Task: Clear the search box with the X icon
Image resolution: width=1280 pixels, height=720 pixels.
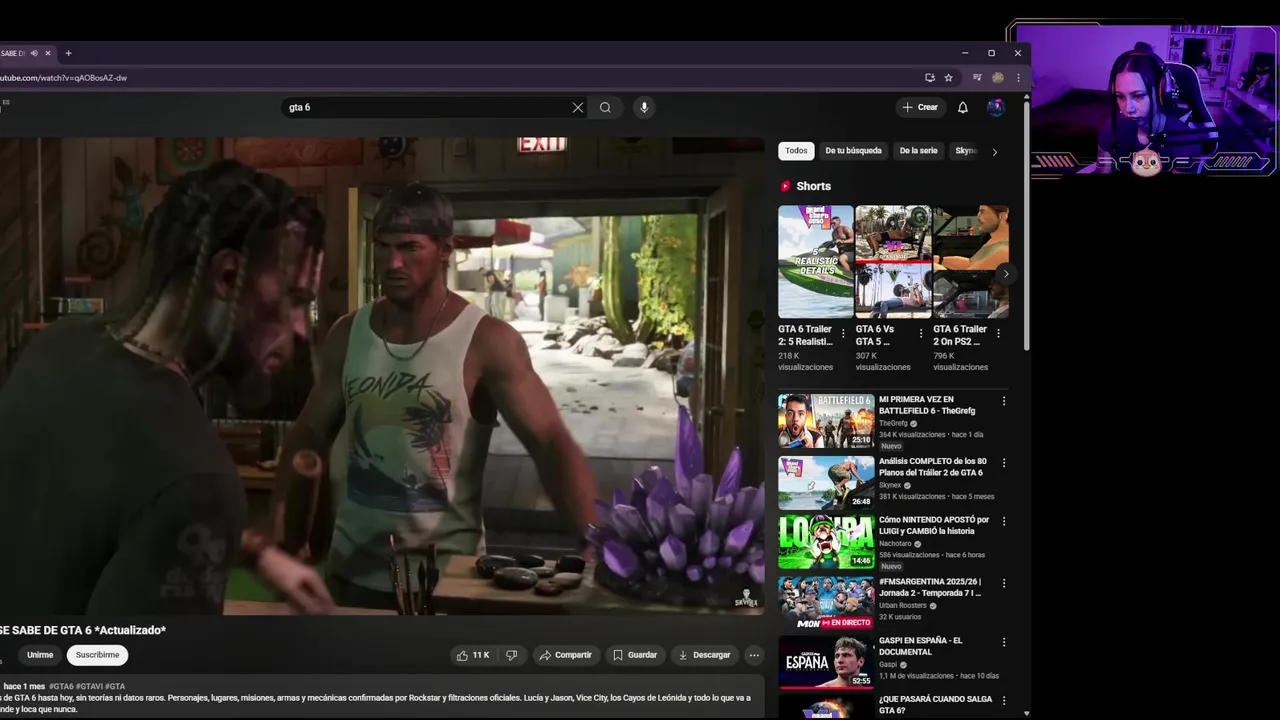Action: coord(577,107)
